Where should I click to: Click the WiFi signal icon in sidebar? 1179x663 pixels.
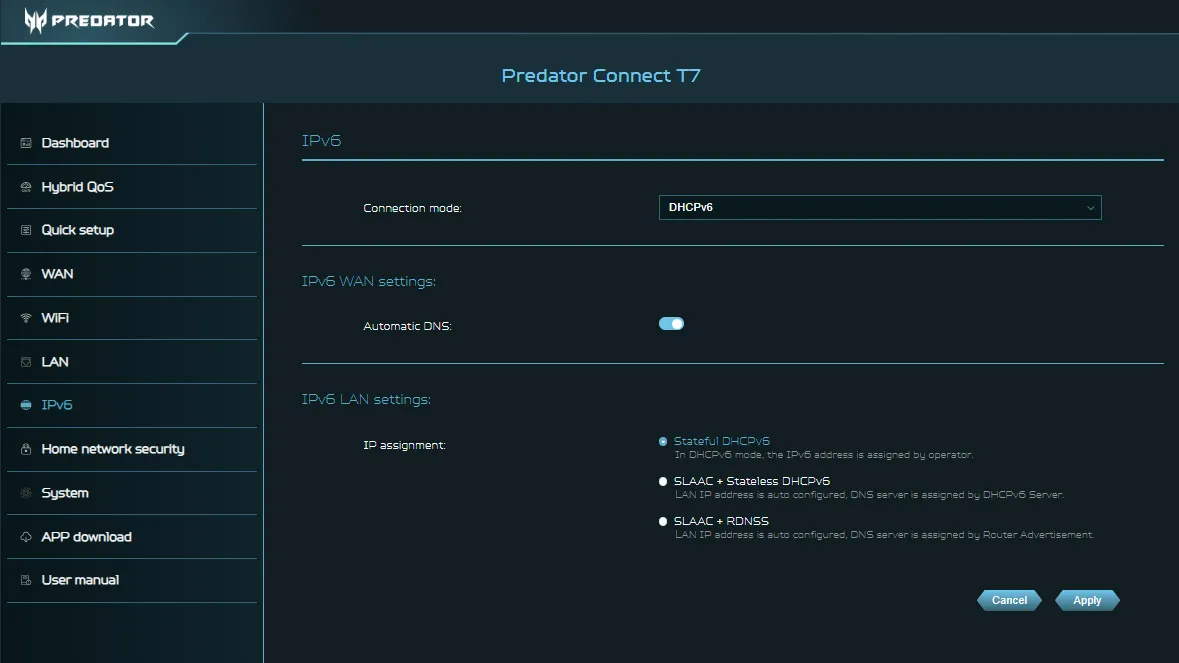pos(25,318)
